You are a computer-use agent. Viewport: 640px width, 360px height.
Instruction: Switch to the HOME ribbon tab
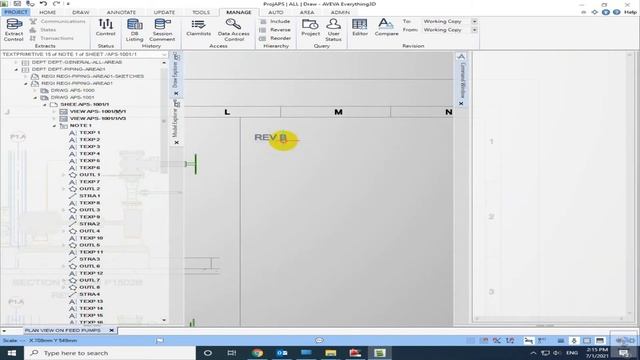click(47, 12)
